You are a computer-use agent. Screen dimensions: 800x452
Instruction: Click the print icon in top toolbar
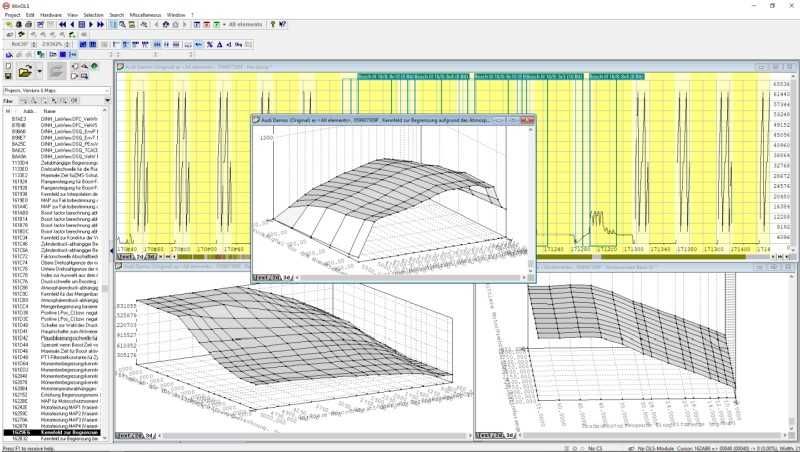(29, 24)
